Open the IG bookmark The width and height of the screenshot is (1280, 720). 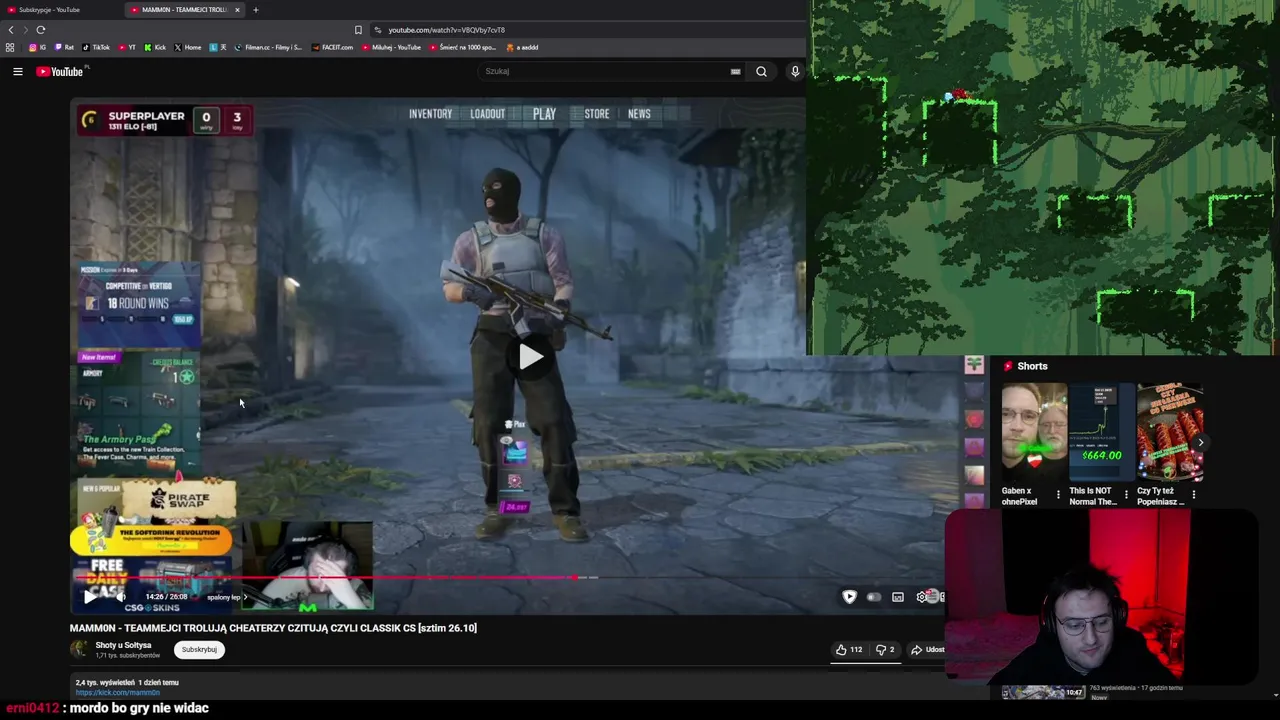coord(38,47)
